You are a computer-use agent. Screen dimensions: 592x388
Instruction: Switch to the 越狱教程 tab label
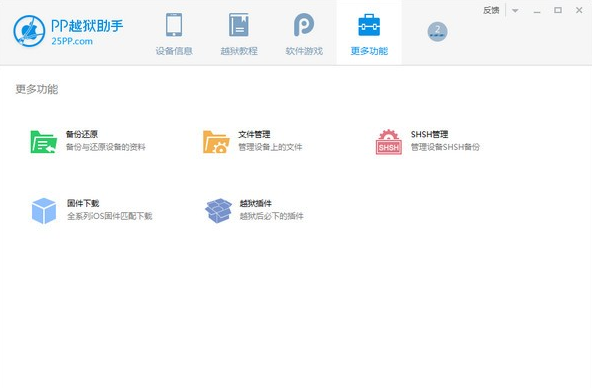(239, 51)
